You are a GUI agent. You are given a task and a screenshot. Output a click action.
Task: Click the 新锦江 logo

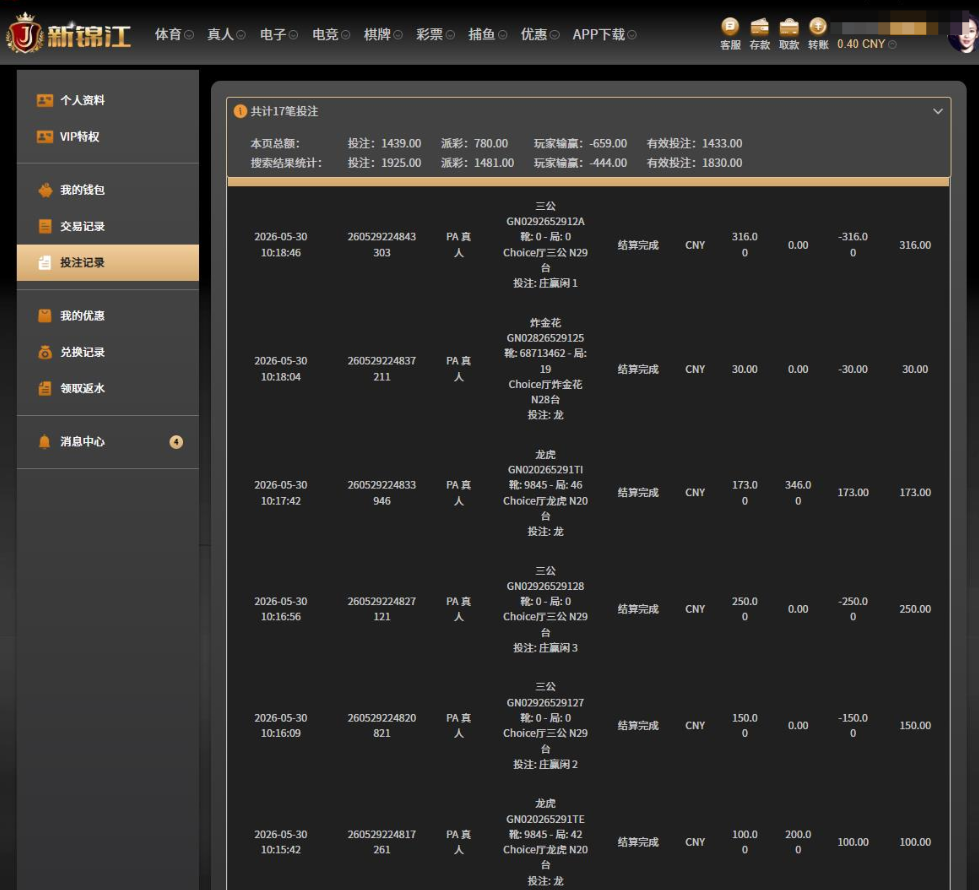tap(69, 34)
